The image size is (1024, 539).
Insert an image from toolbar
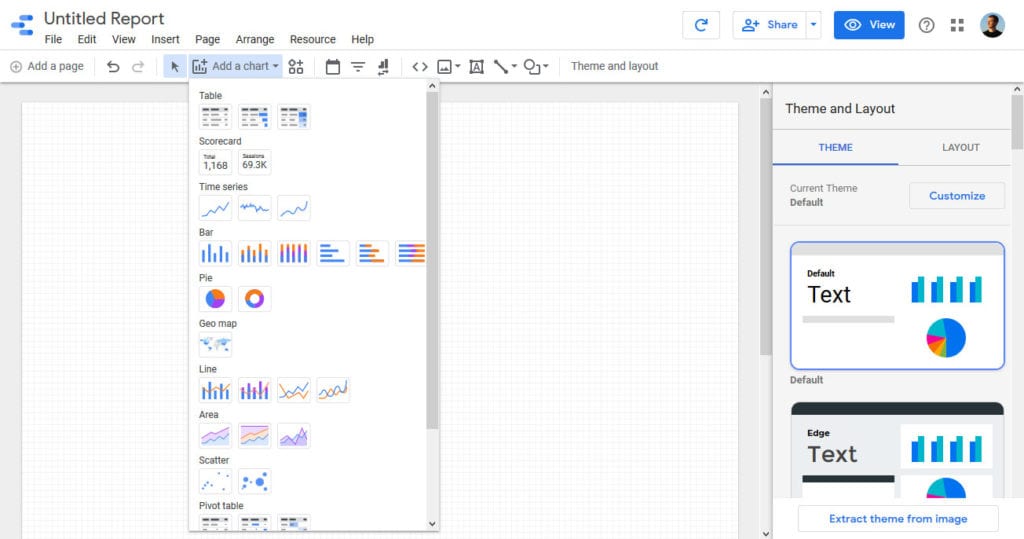pos(444,66)
